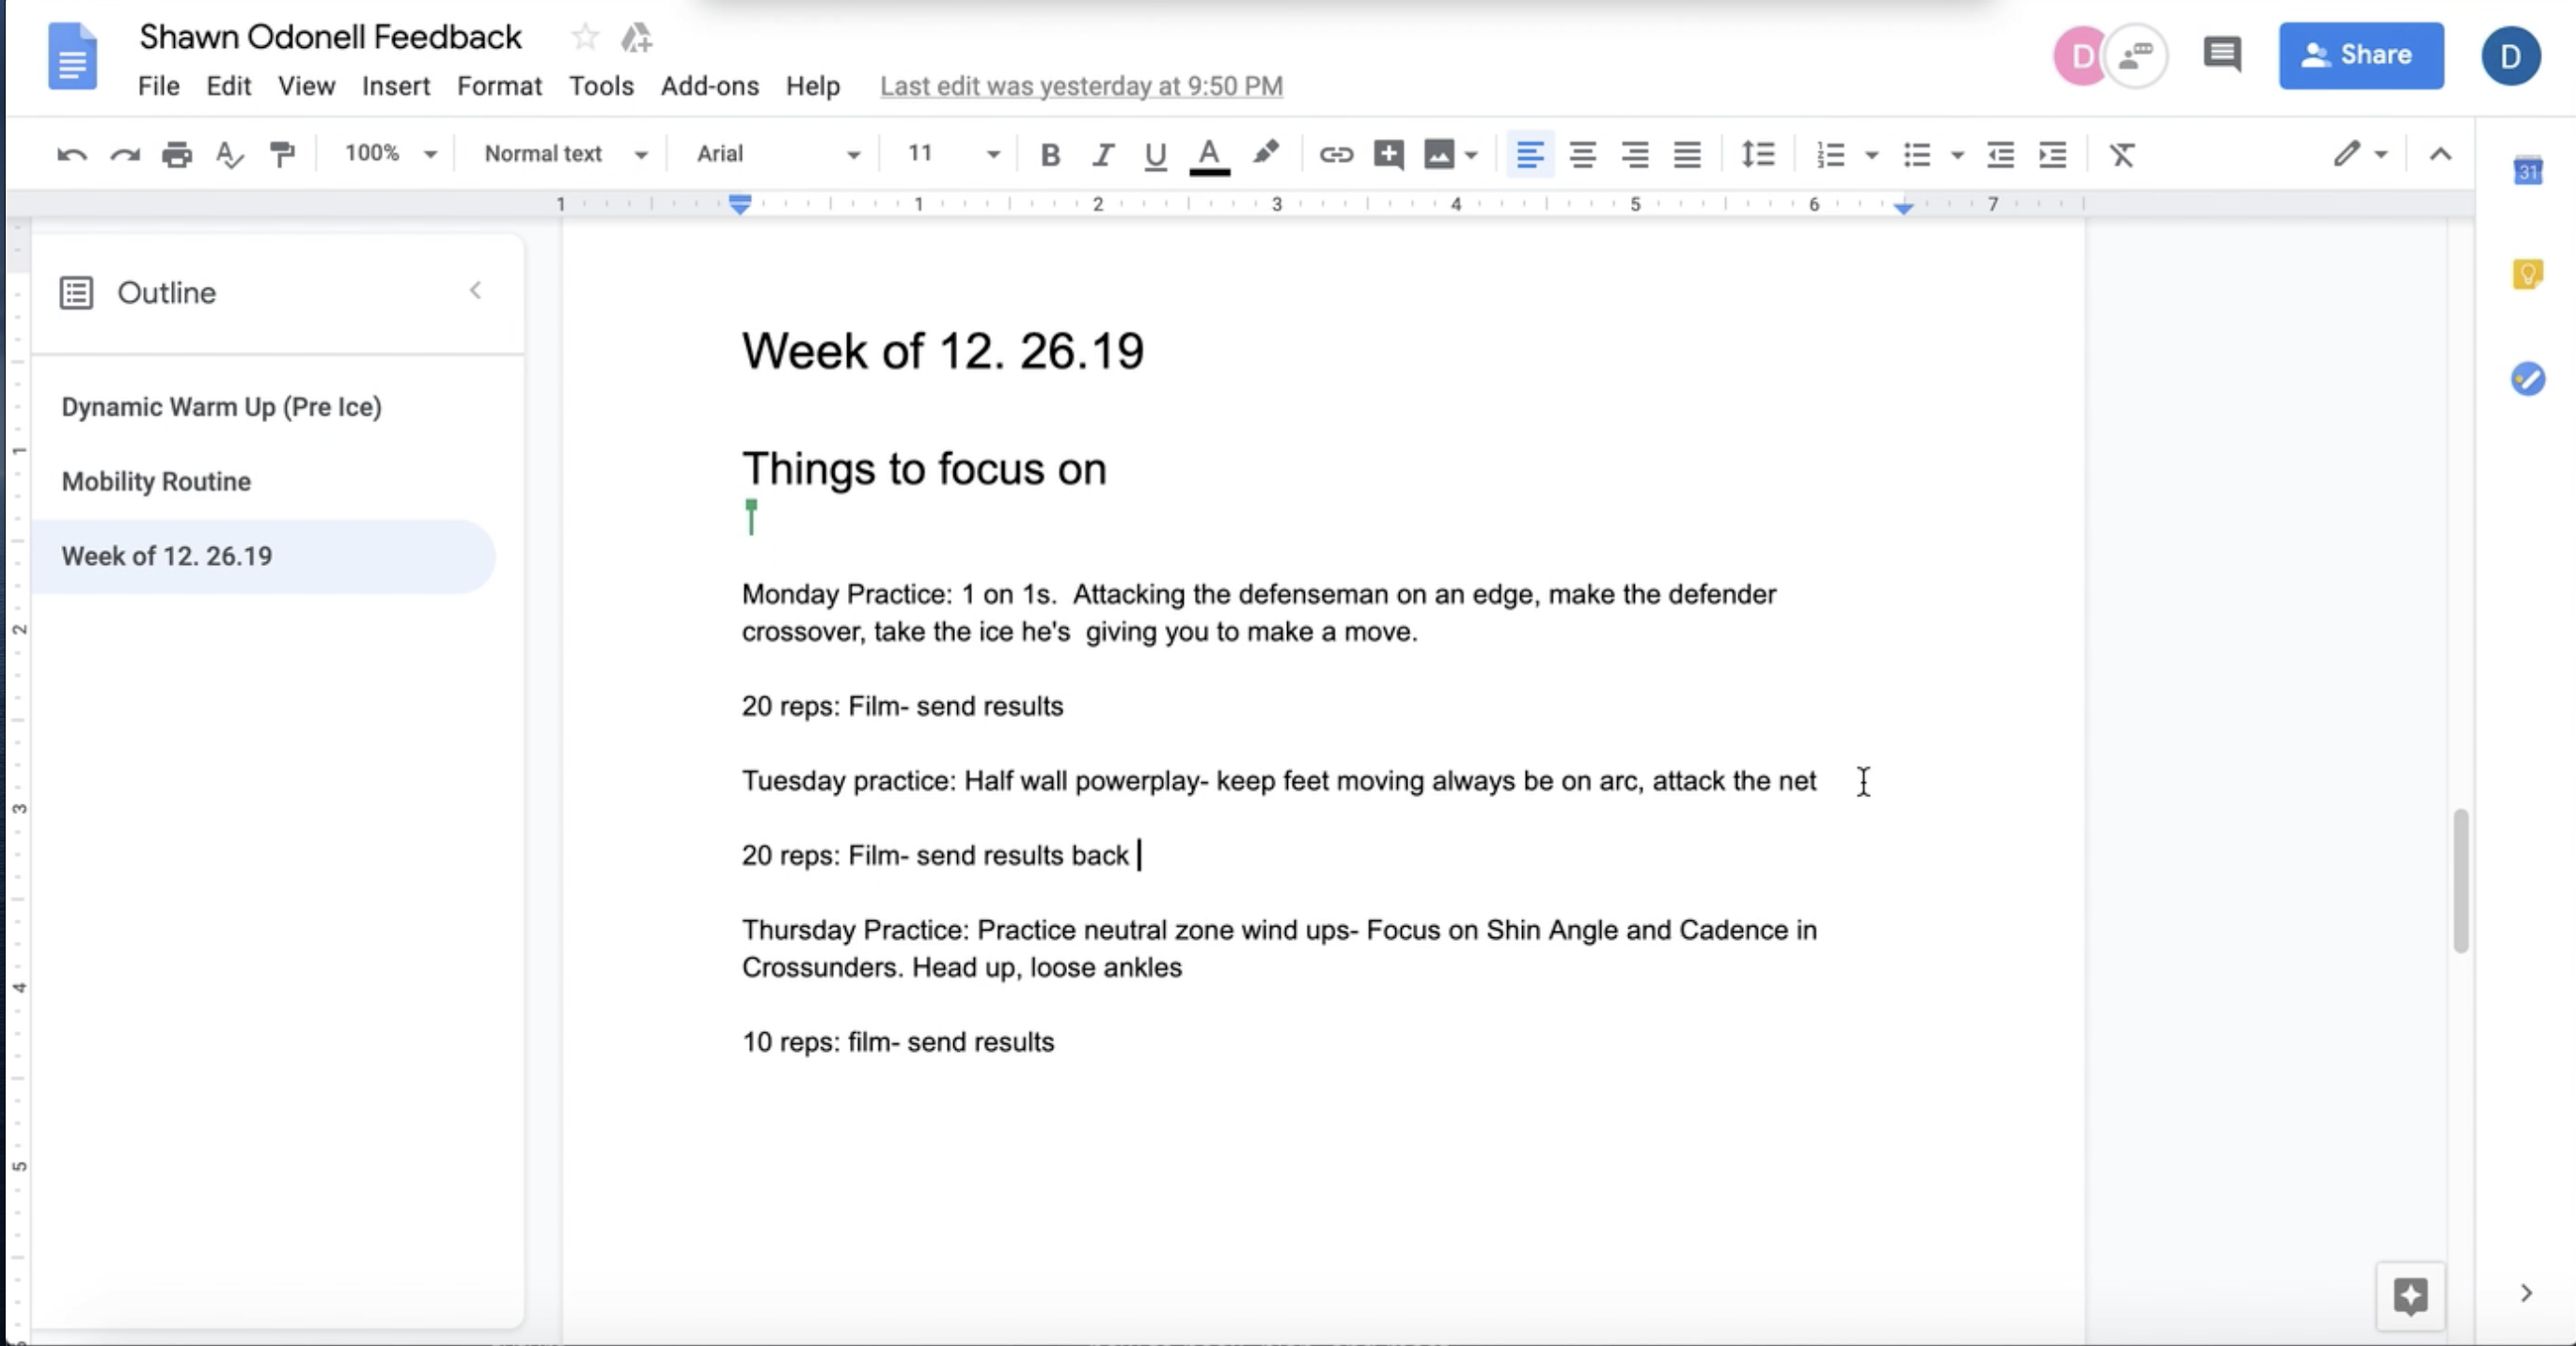Viewport: 2576px width, 1346px height.
Task: Toggle underline formatting
Action: pyautogui.click(x=1155, y=154)
